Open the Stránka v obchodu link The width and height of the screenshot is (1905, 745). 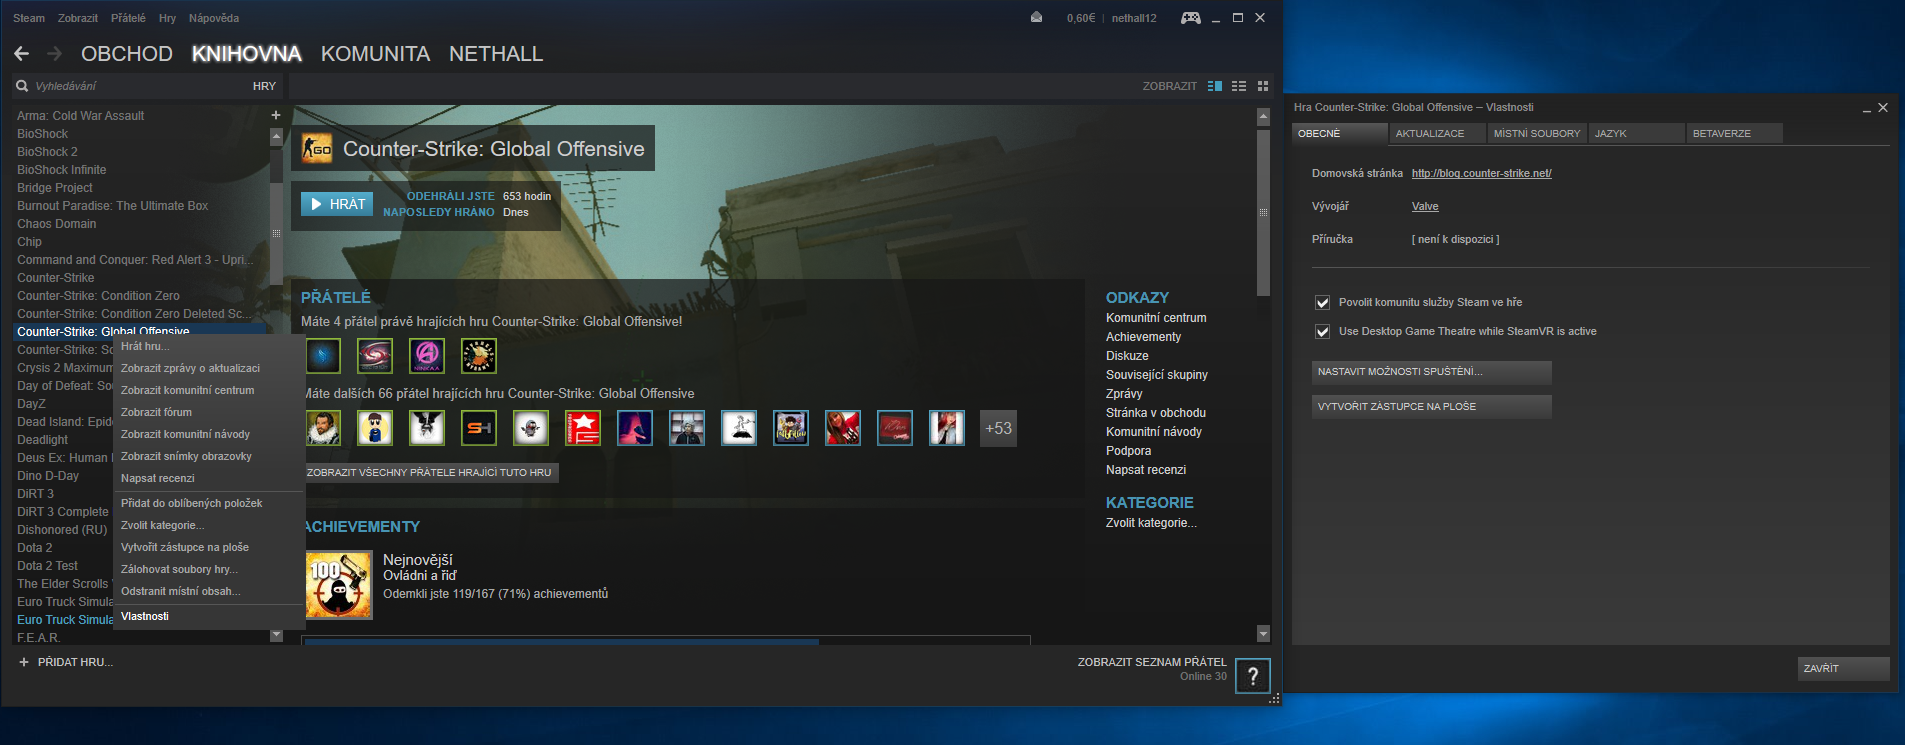coord(1156,413)
